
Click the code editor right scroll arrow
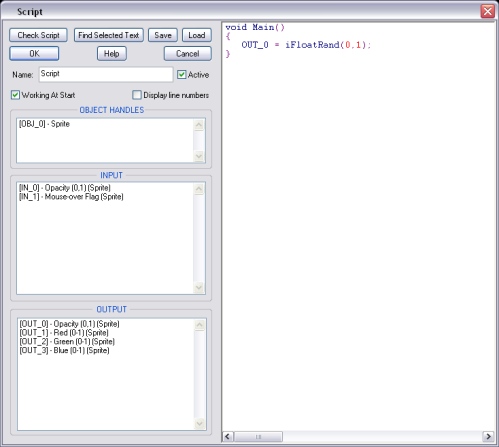tap(488, 436)
